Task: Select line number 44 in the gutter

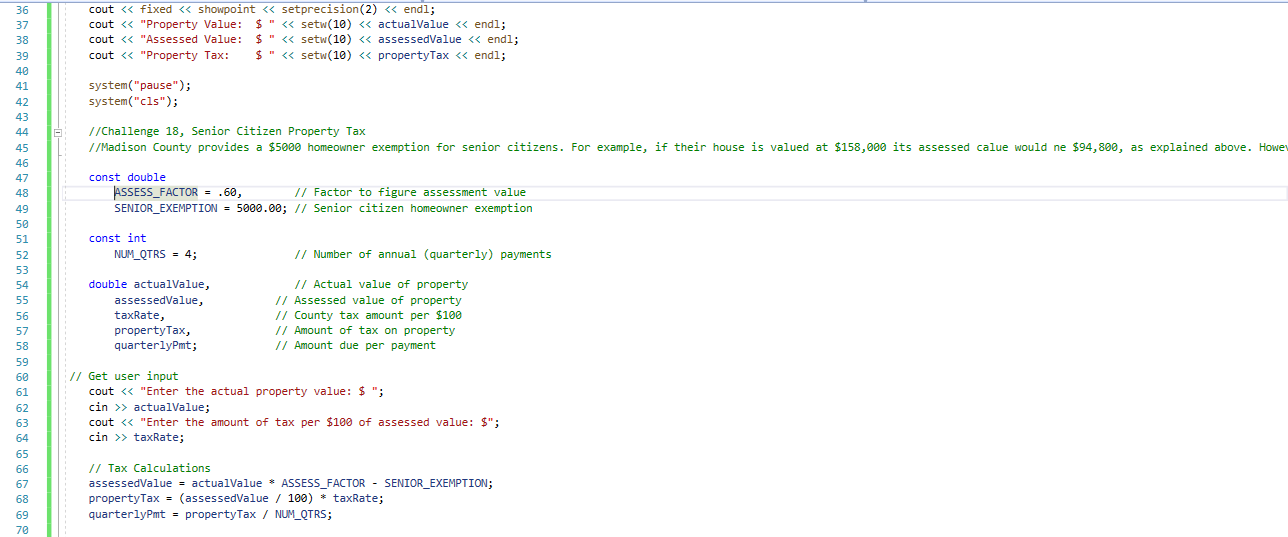Action: (x=23, y=131)
